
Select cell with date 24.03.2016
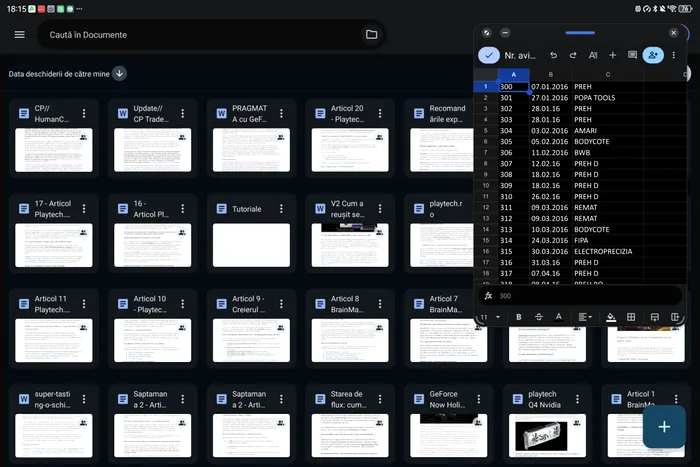(550, 240)
